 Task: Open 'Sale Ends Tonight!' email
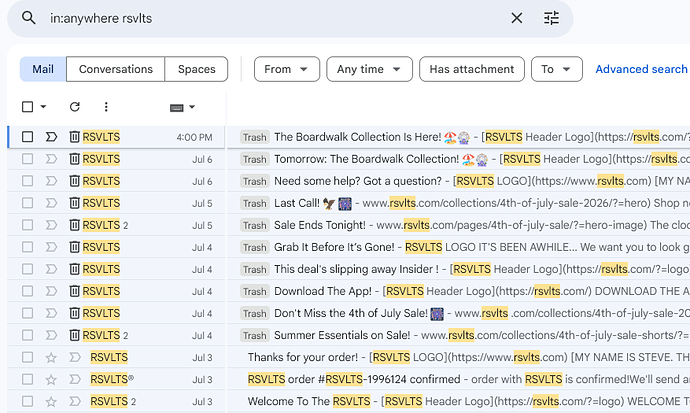[x=319, y=225]
